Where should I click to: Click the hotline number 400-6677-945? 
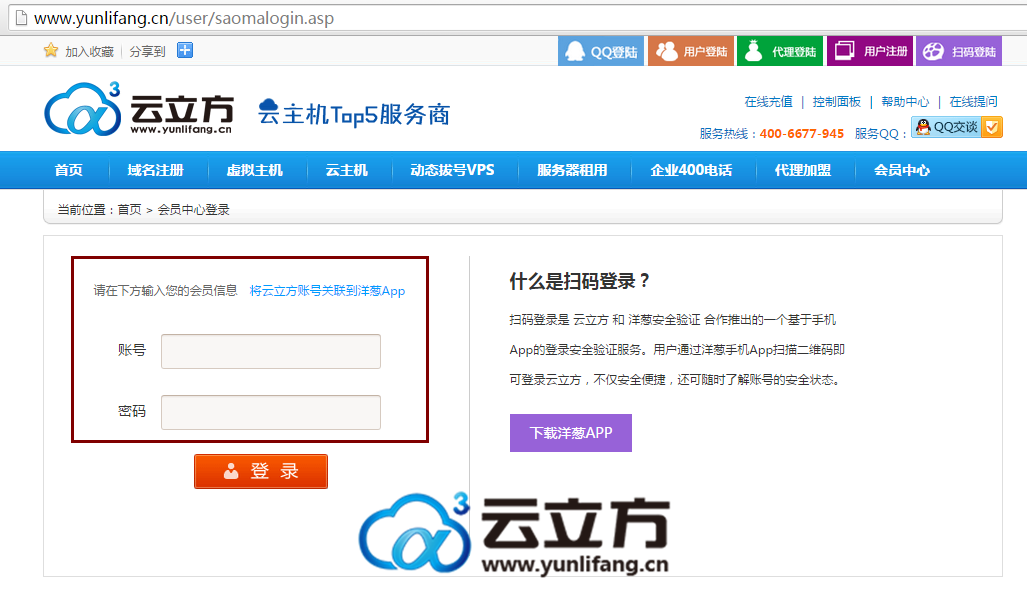click(x=802, y=134)
